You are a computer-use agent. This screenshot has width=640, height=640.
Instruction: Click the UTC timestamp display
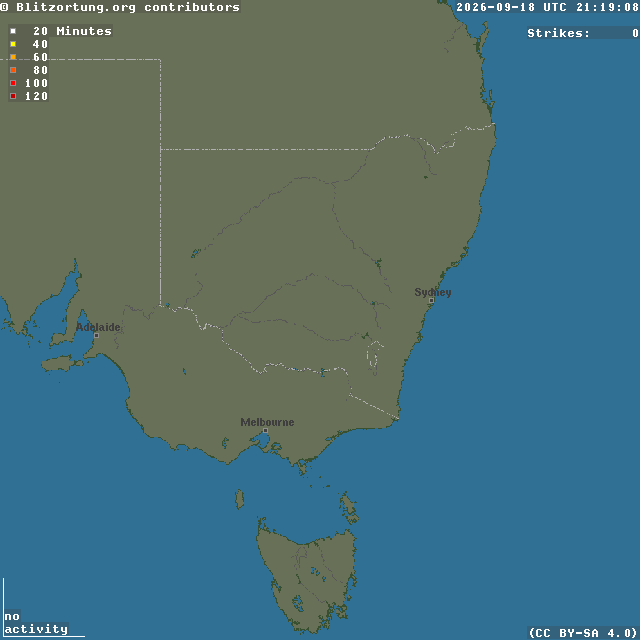547,7
